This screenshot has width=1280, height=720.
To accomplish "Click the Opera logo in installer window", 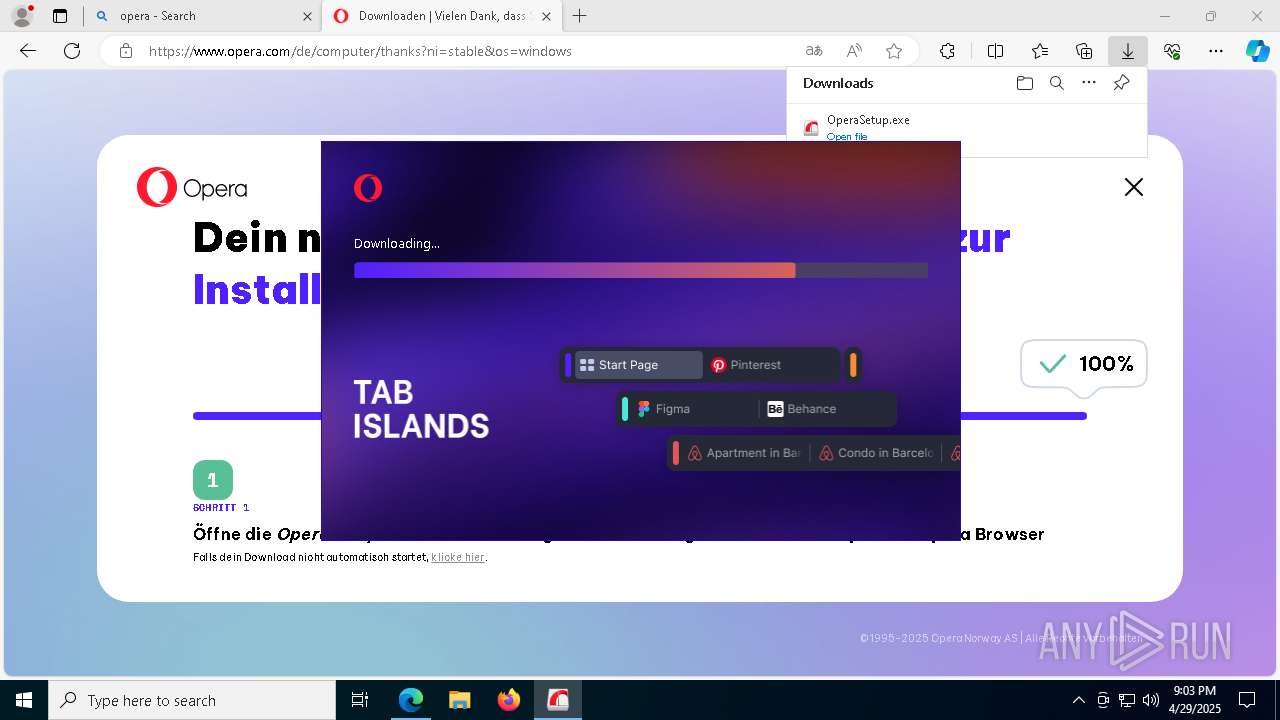I will [x=368, y=188].
